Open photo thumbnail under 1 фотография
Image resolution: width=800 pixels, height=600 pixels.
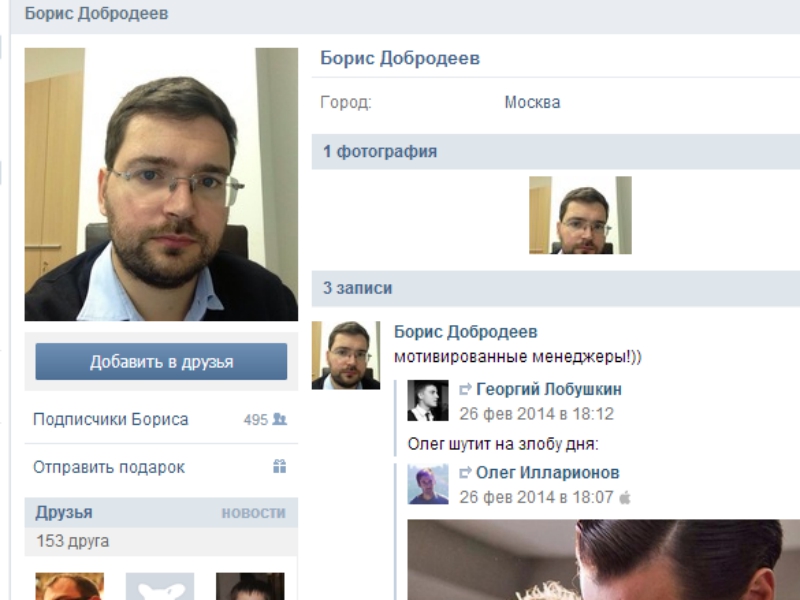pos(580,215)
